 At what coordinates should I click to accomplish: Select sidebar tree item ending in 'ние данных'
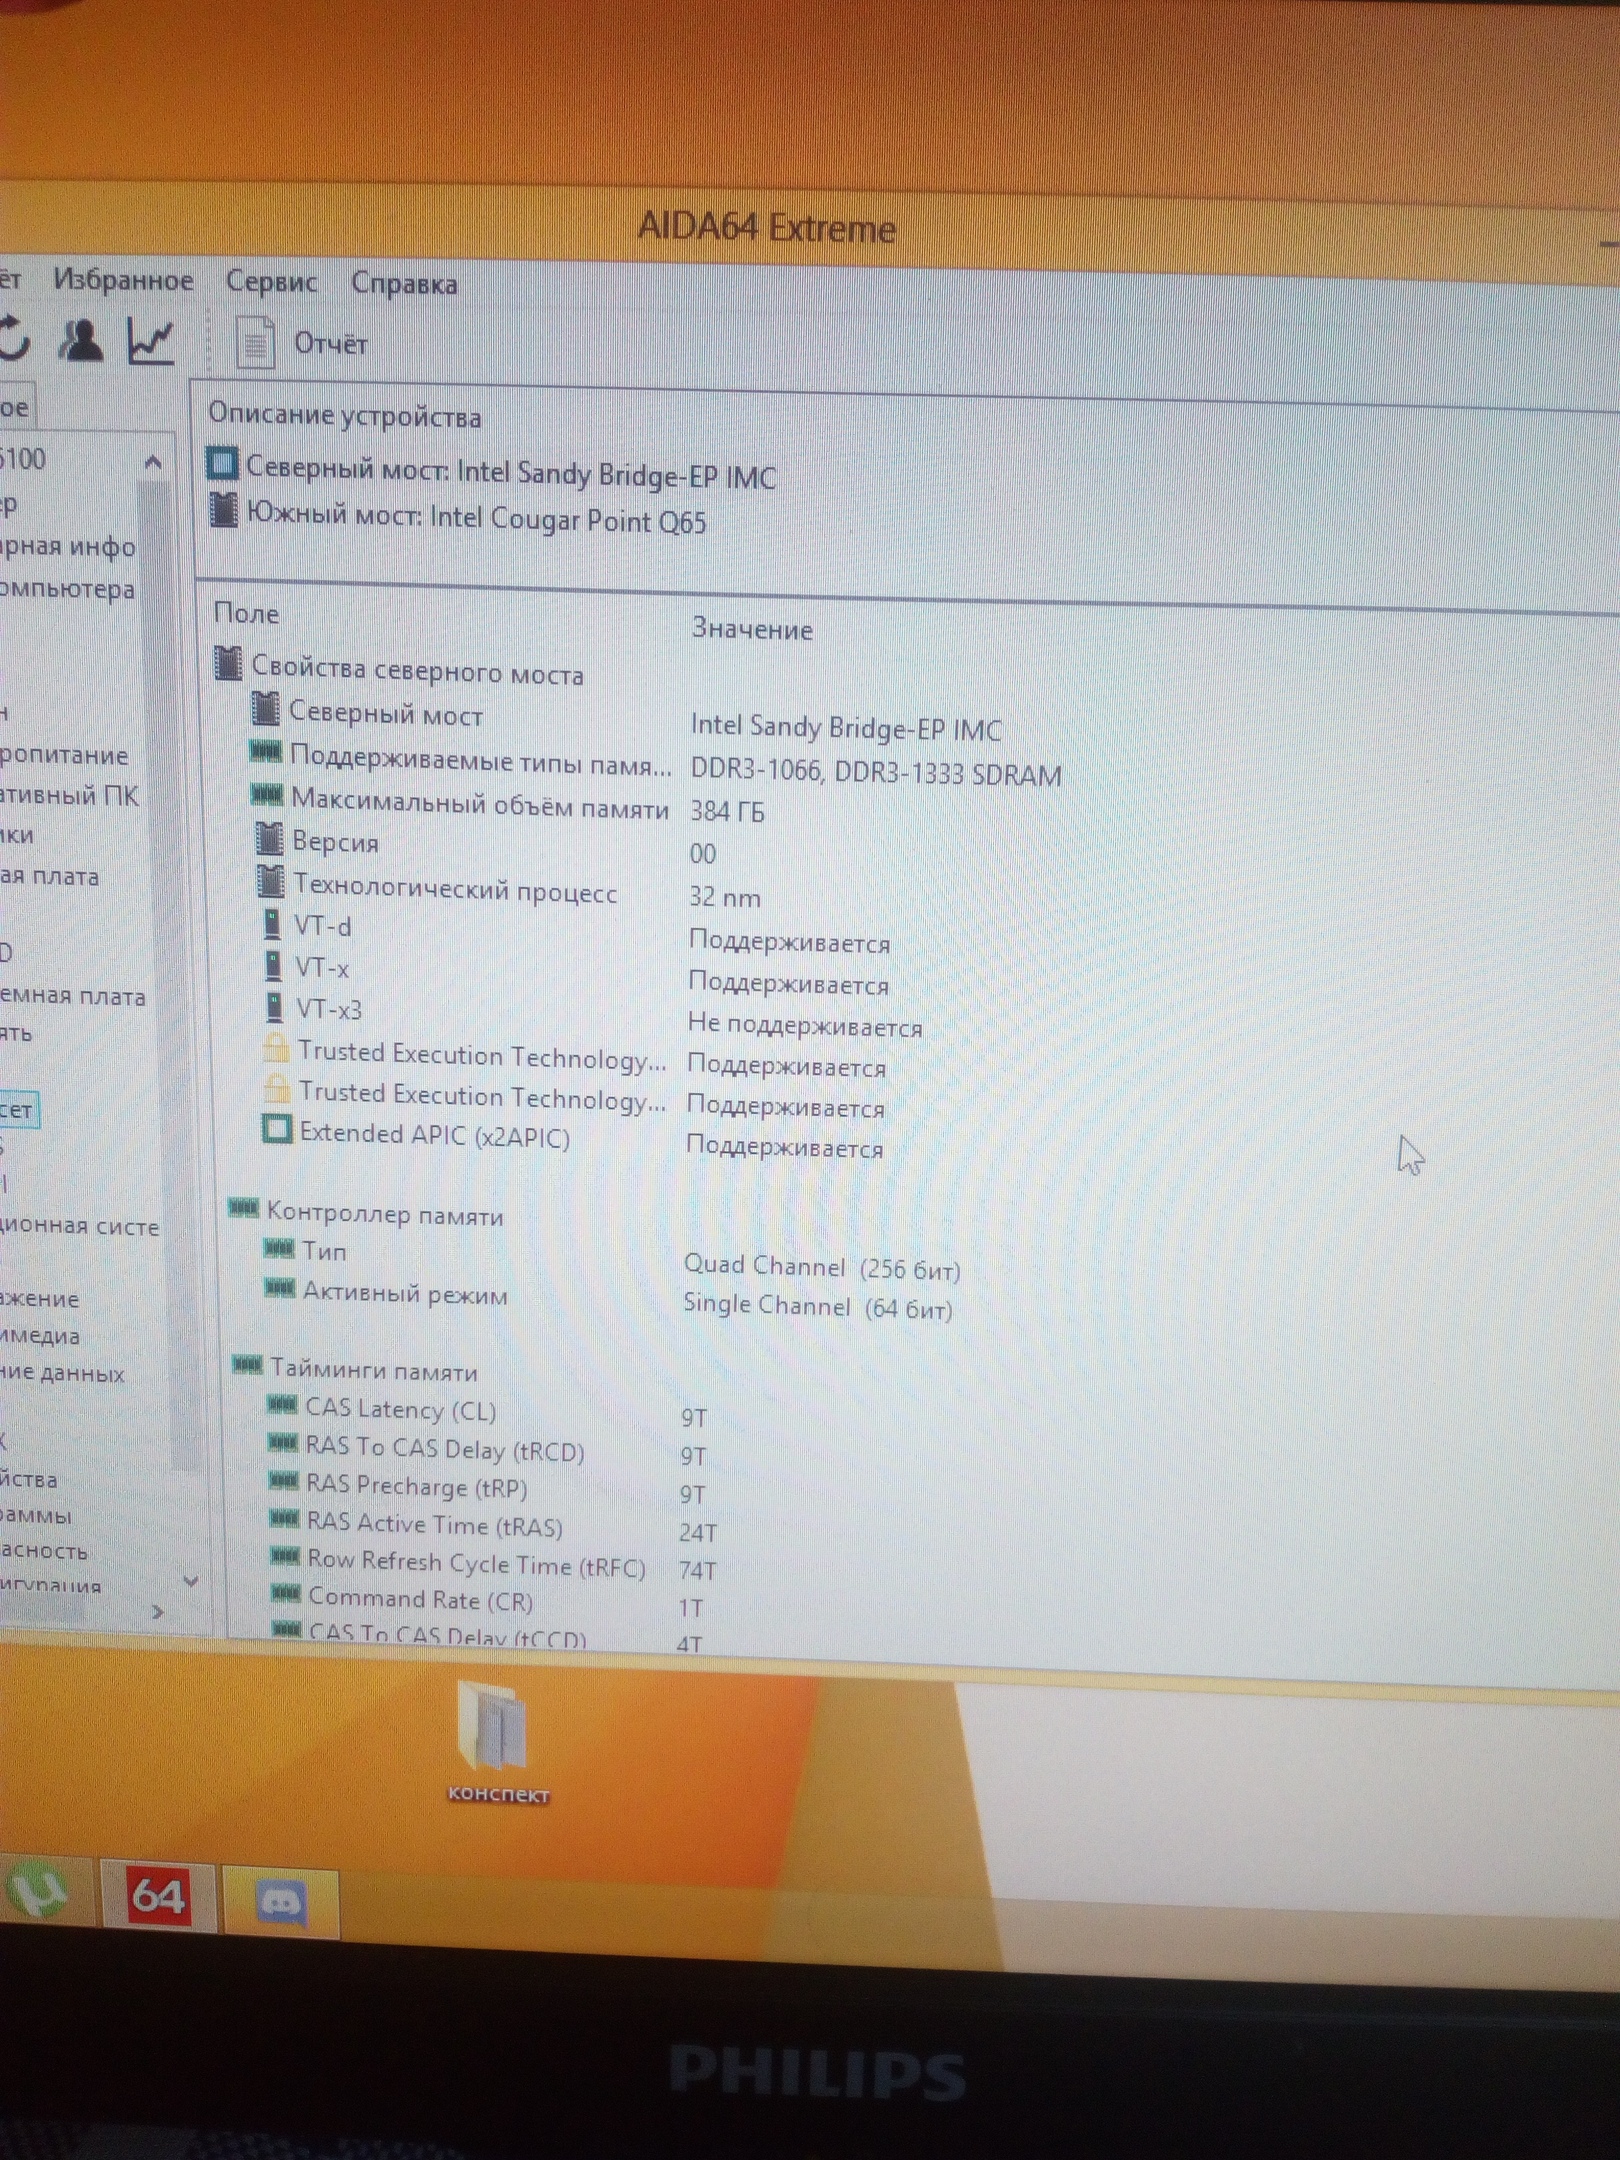pyautogui.click(x=62, y=1373)
